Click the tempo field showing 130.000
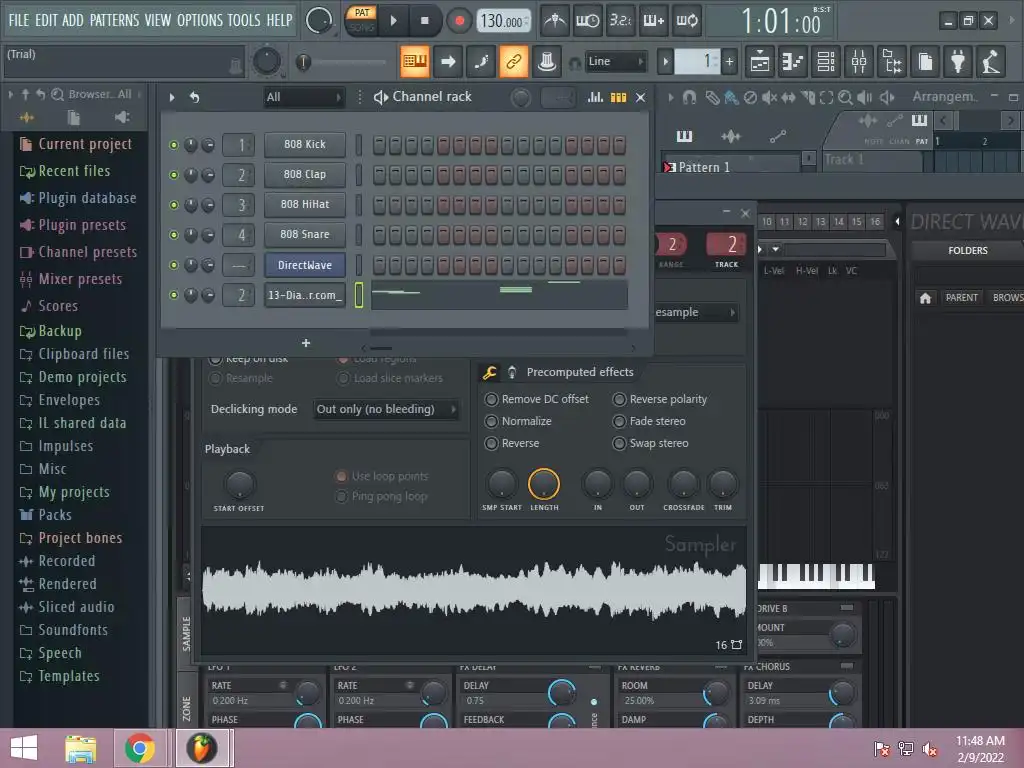Image resolution: width=1024 pixels, height=768 pixels. click(x=504, y=22)
